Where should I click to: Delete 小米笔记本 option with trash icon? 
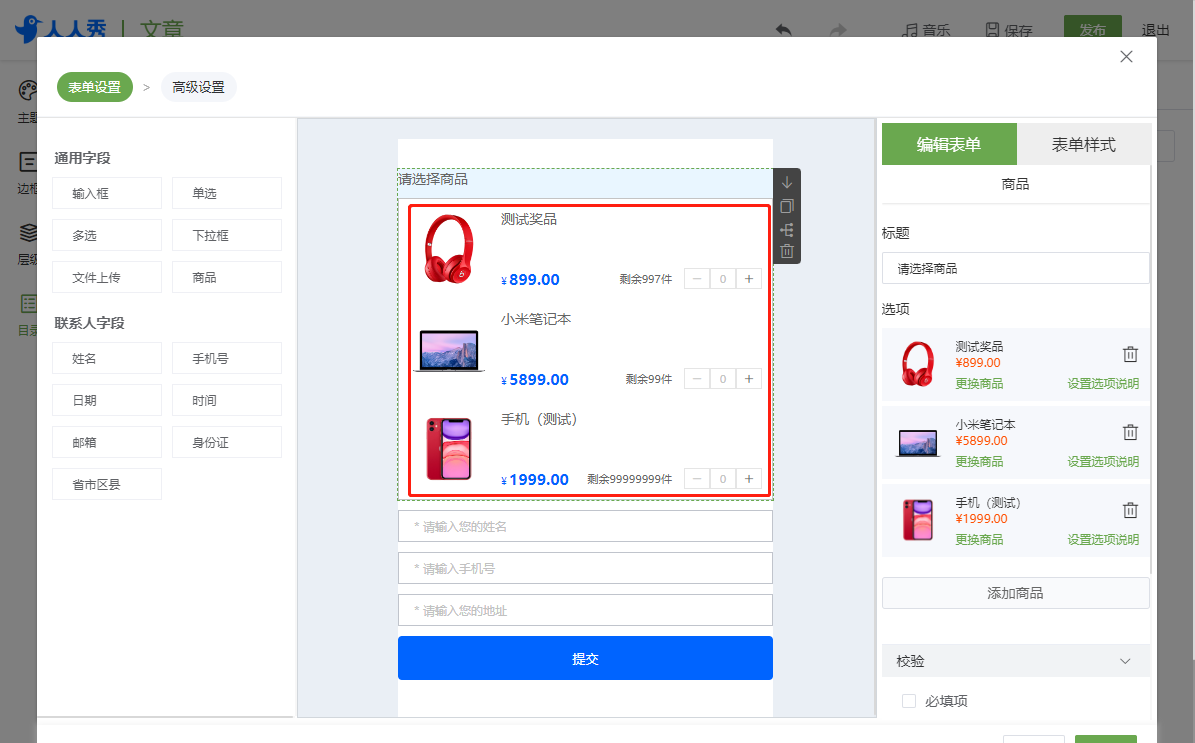click(1130, 432)
